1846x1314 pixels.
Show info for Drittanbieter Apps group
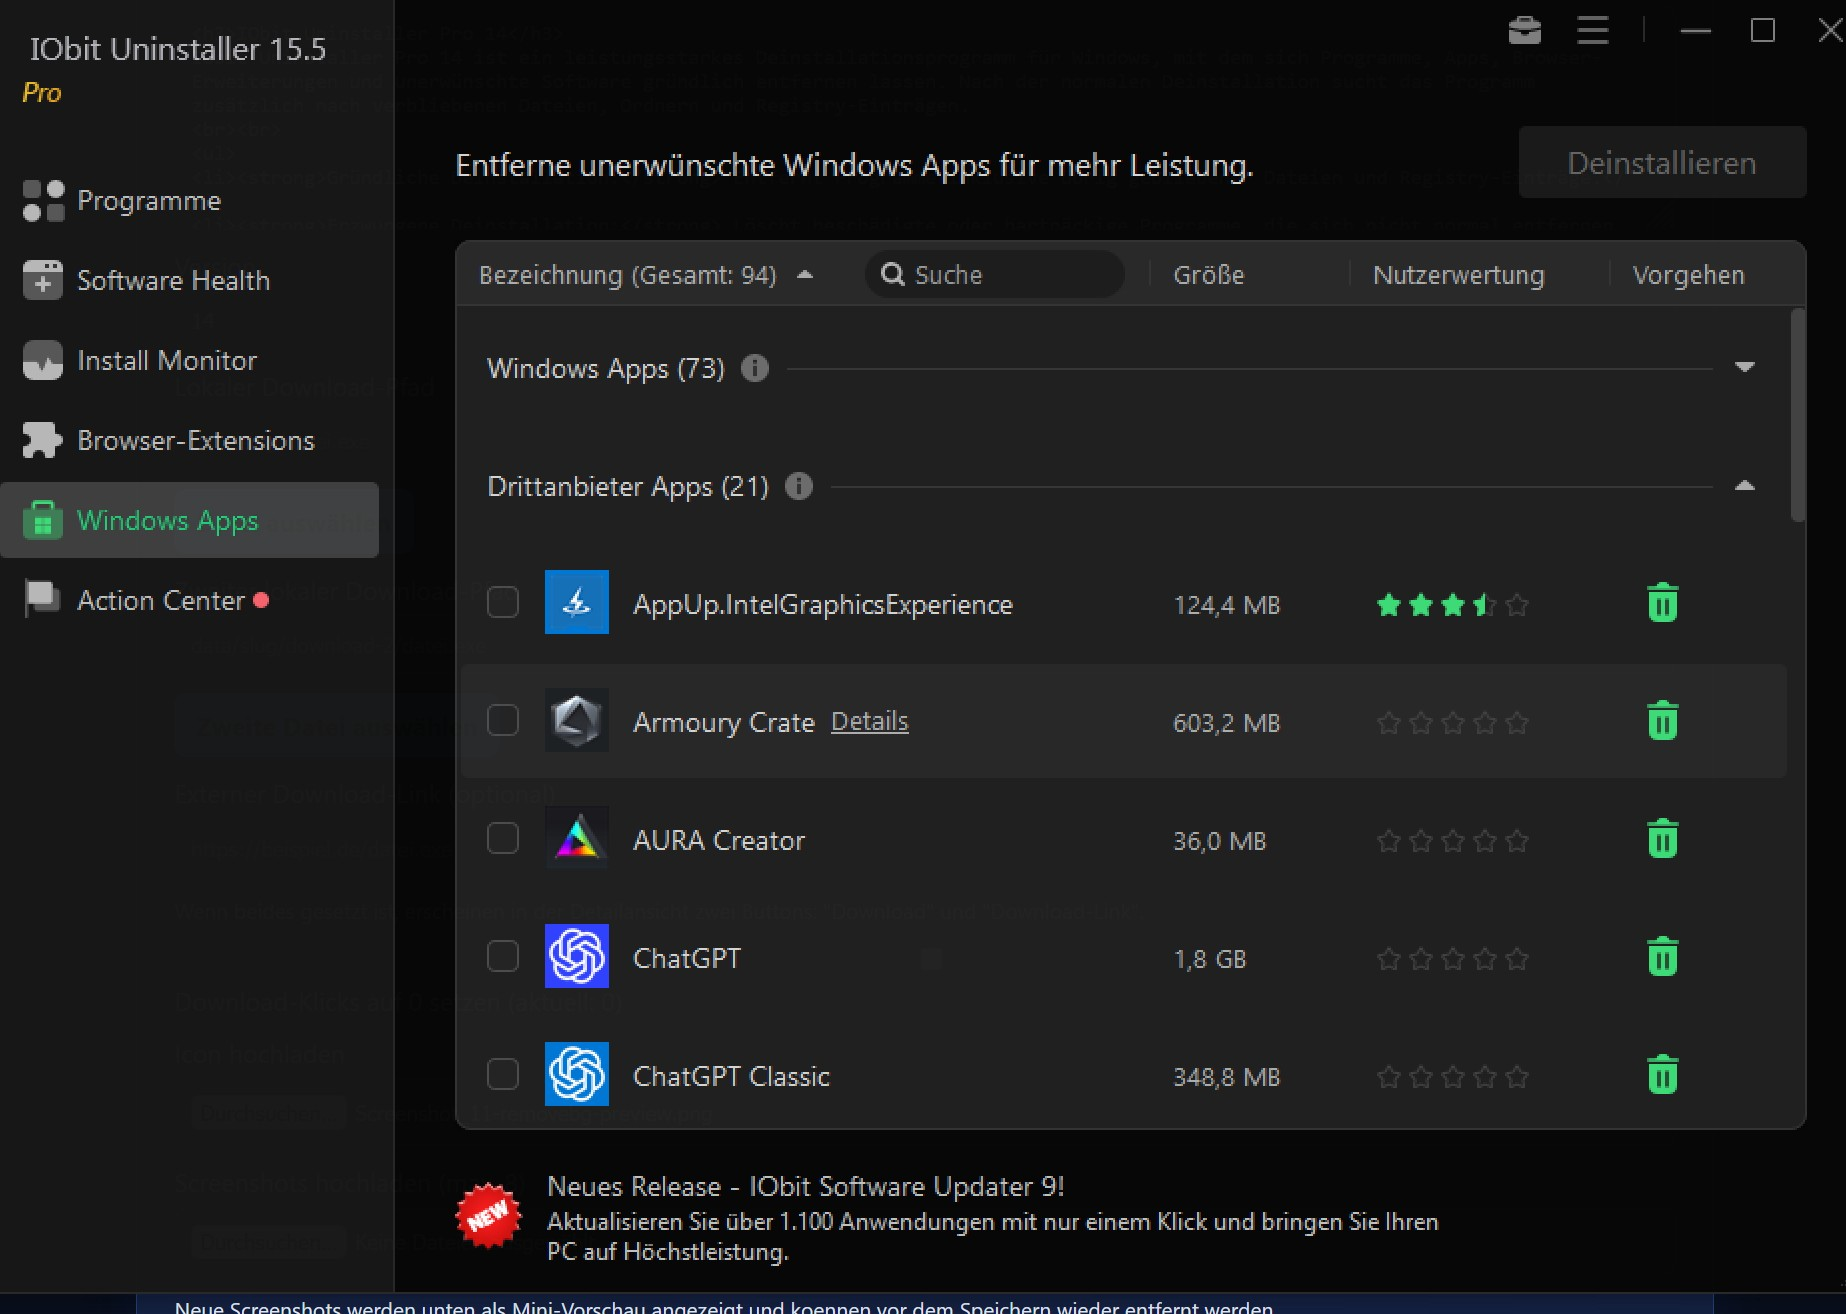tap(799, 486)
